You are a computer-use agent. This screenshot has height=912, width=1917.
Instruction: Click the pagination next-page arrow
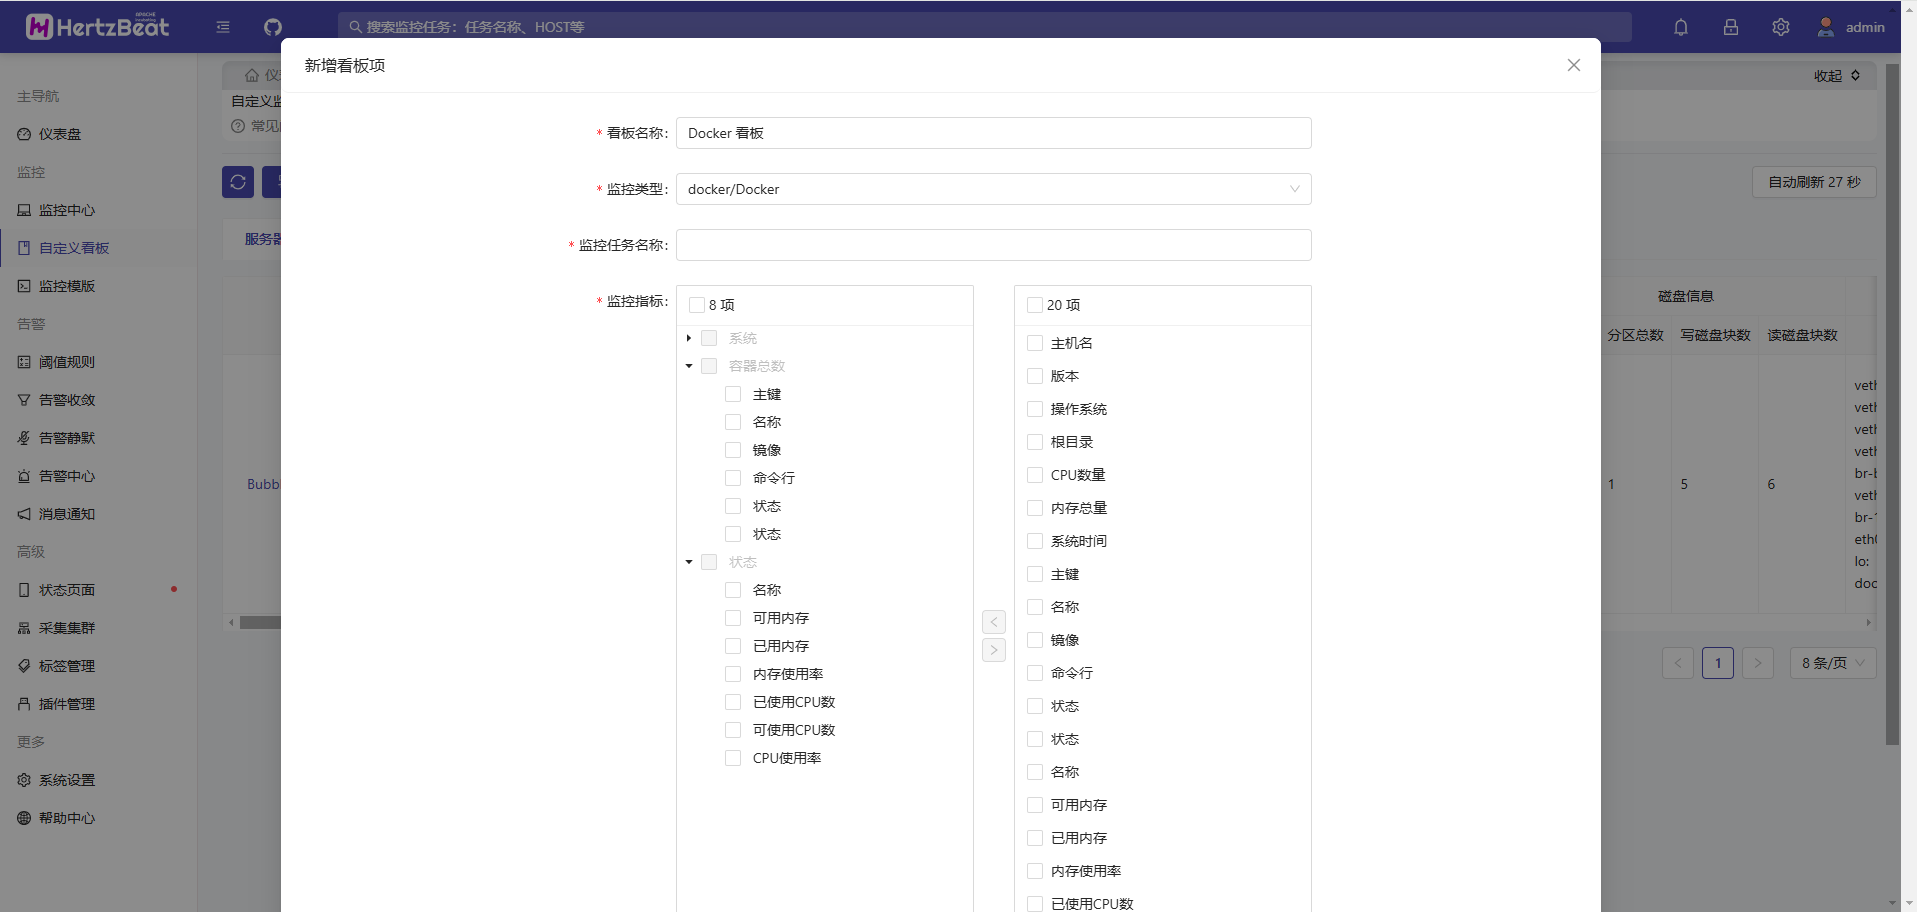[x=1758, y=663]
